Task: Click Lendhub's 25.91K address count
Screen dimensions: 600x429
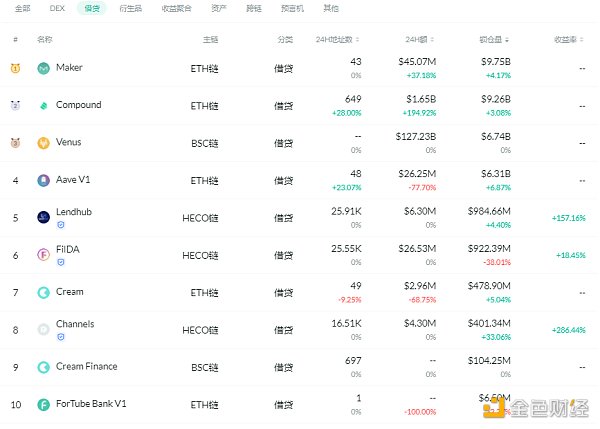Action: (346, 211)
